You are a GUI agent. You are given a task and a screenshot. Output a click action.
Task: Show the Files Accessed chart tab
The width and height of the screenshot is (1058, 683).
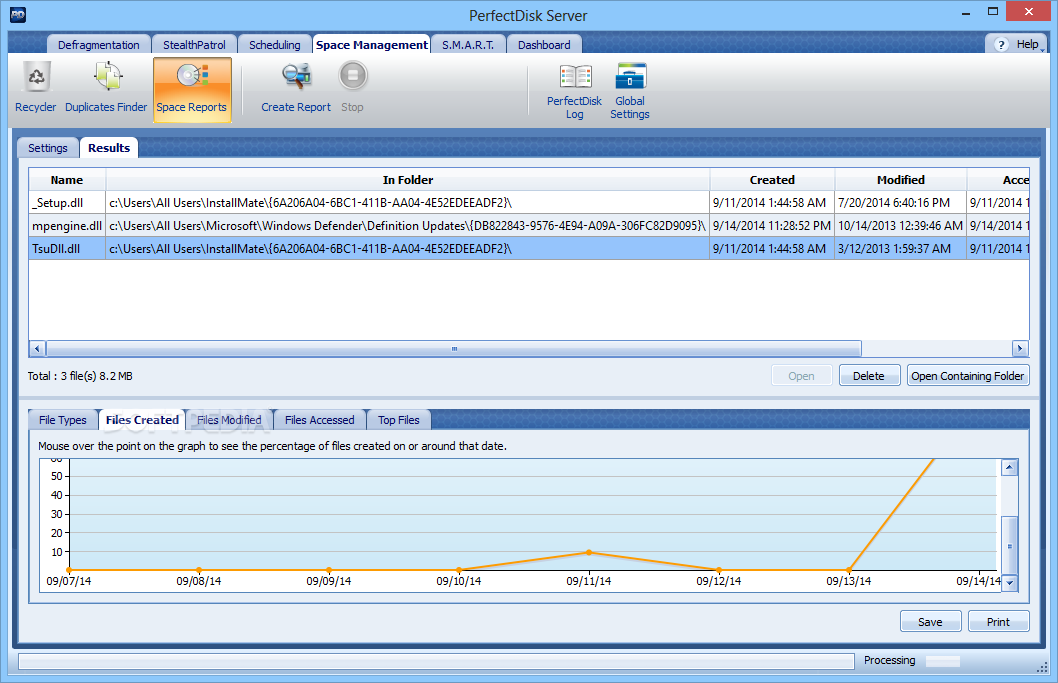[320, 420]
